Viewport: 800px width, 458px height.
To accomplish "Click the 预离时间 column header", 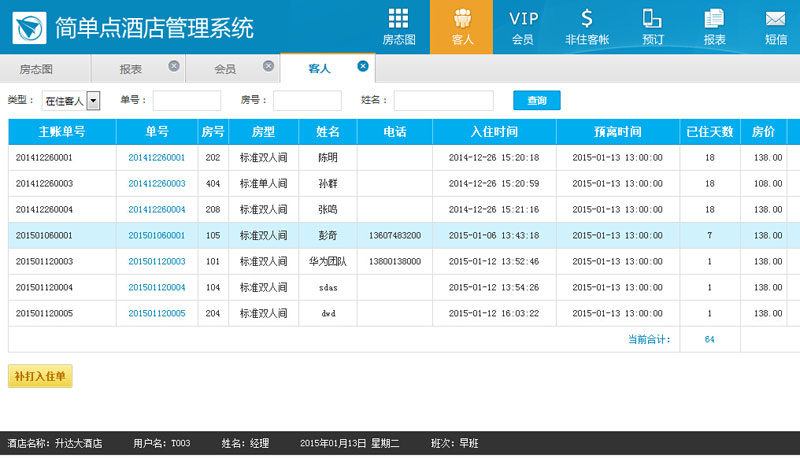I will pyautogui.click(x=618, y=132).
